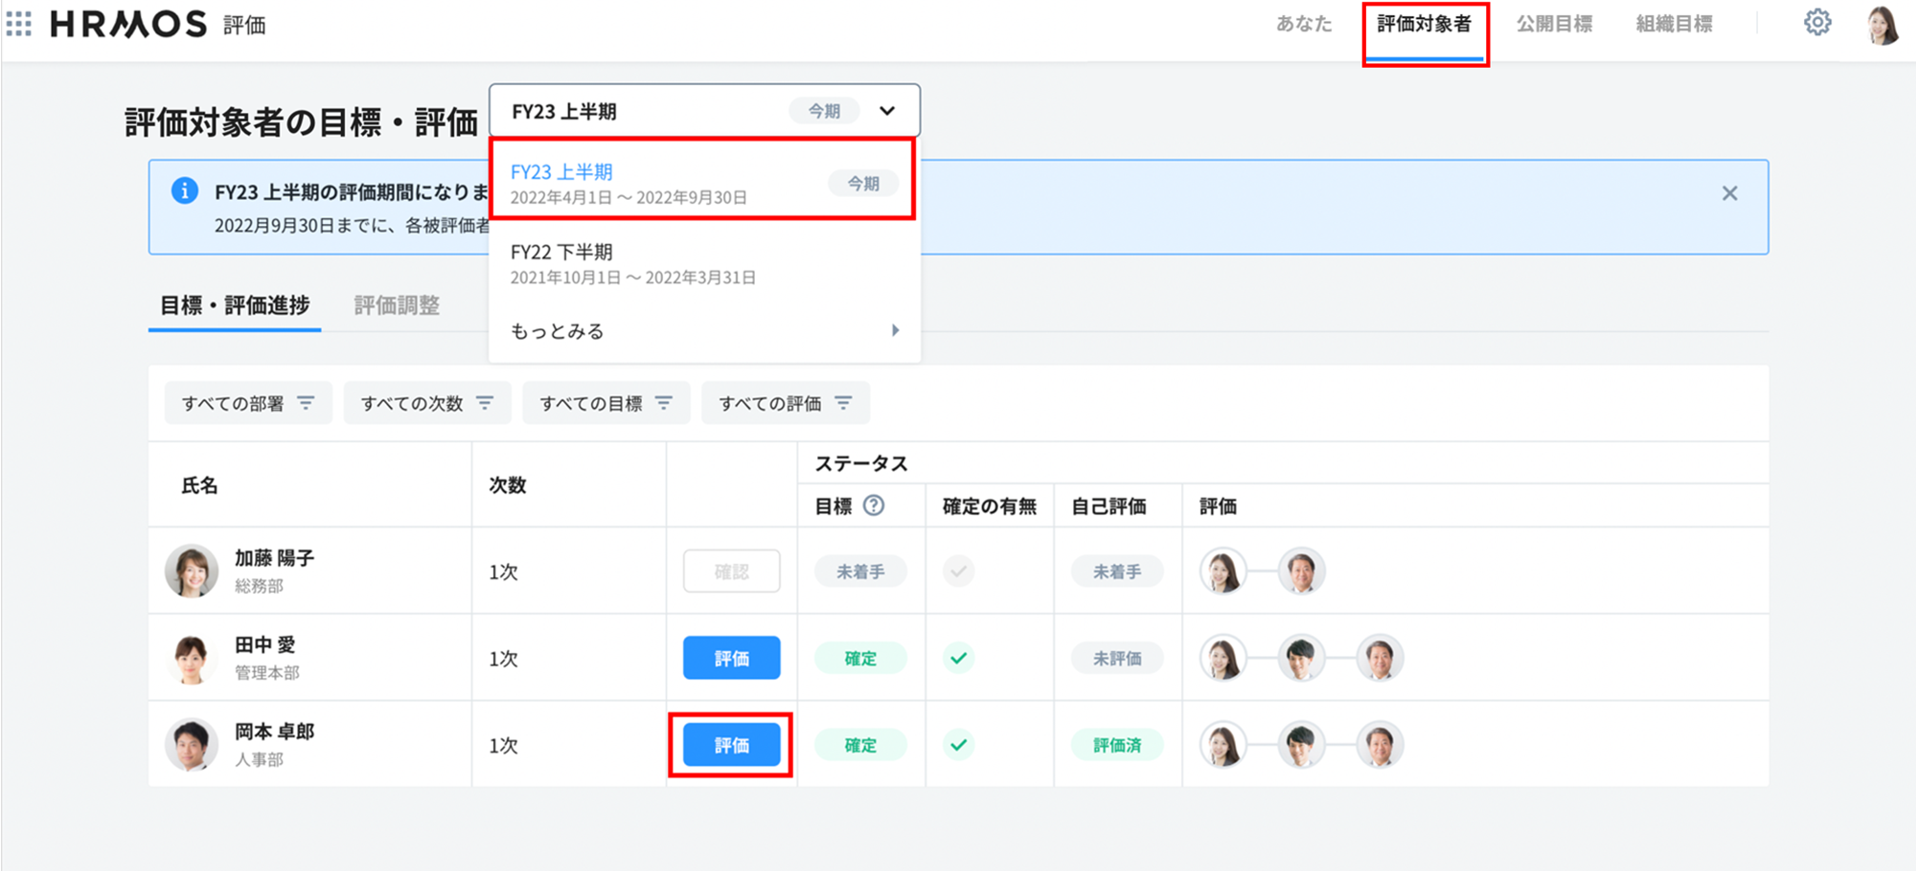Image resolution: width=1916 pixels, height=871 pixels.
Task: Click the help icon next to 目標
Action: point(873,506)
